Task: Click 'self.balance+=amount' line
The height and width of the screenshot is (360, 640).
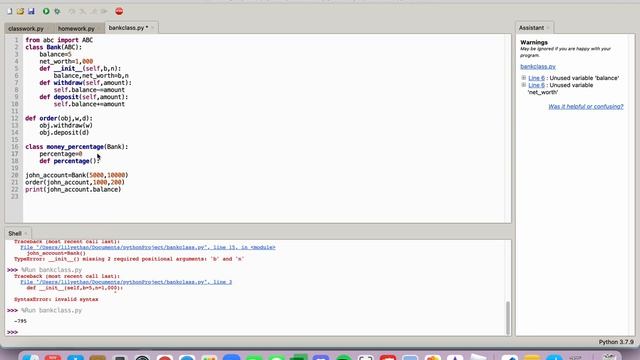Action: [x=89, y=104]
